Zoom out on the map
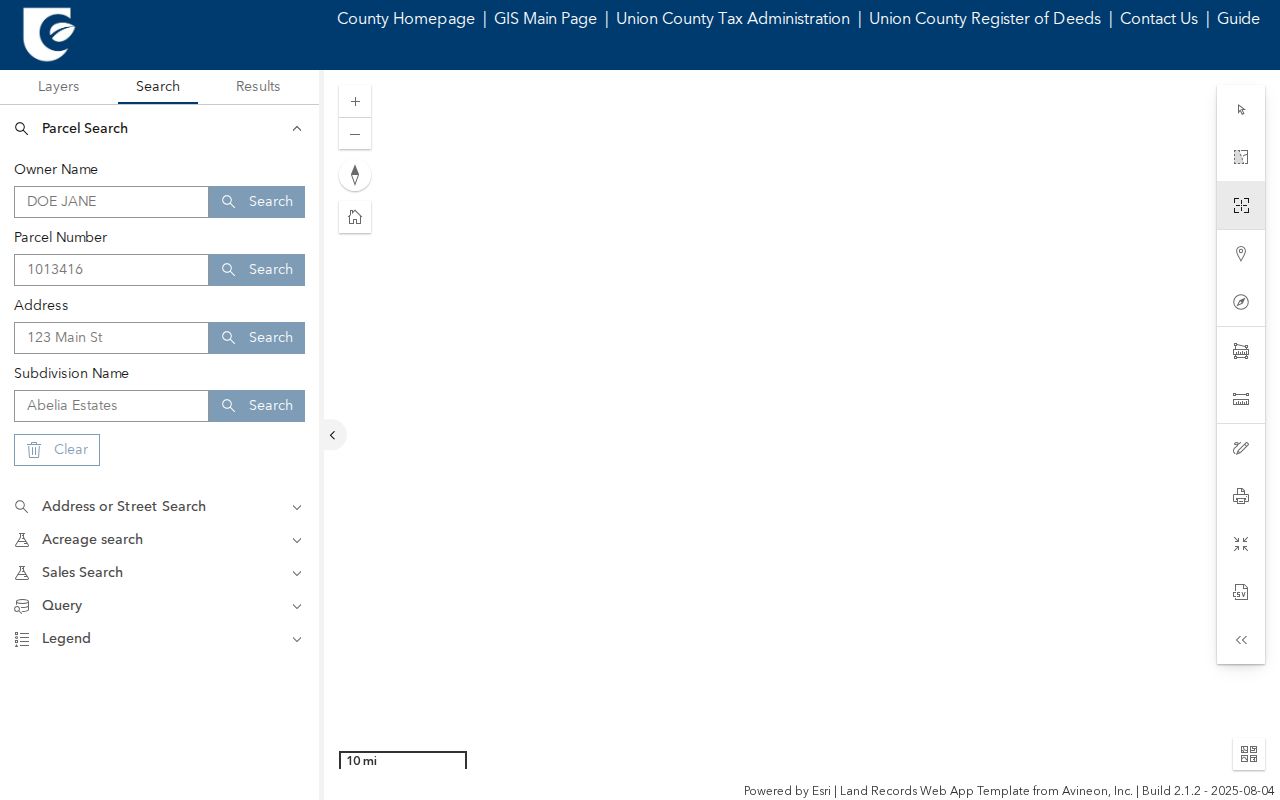1280x800 pixels. [355, 134]
